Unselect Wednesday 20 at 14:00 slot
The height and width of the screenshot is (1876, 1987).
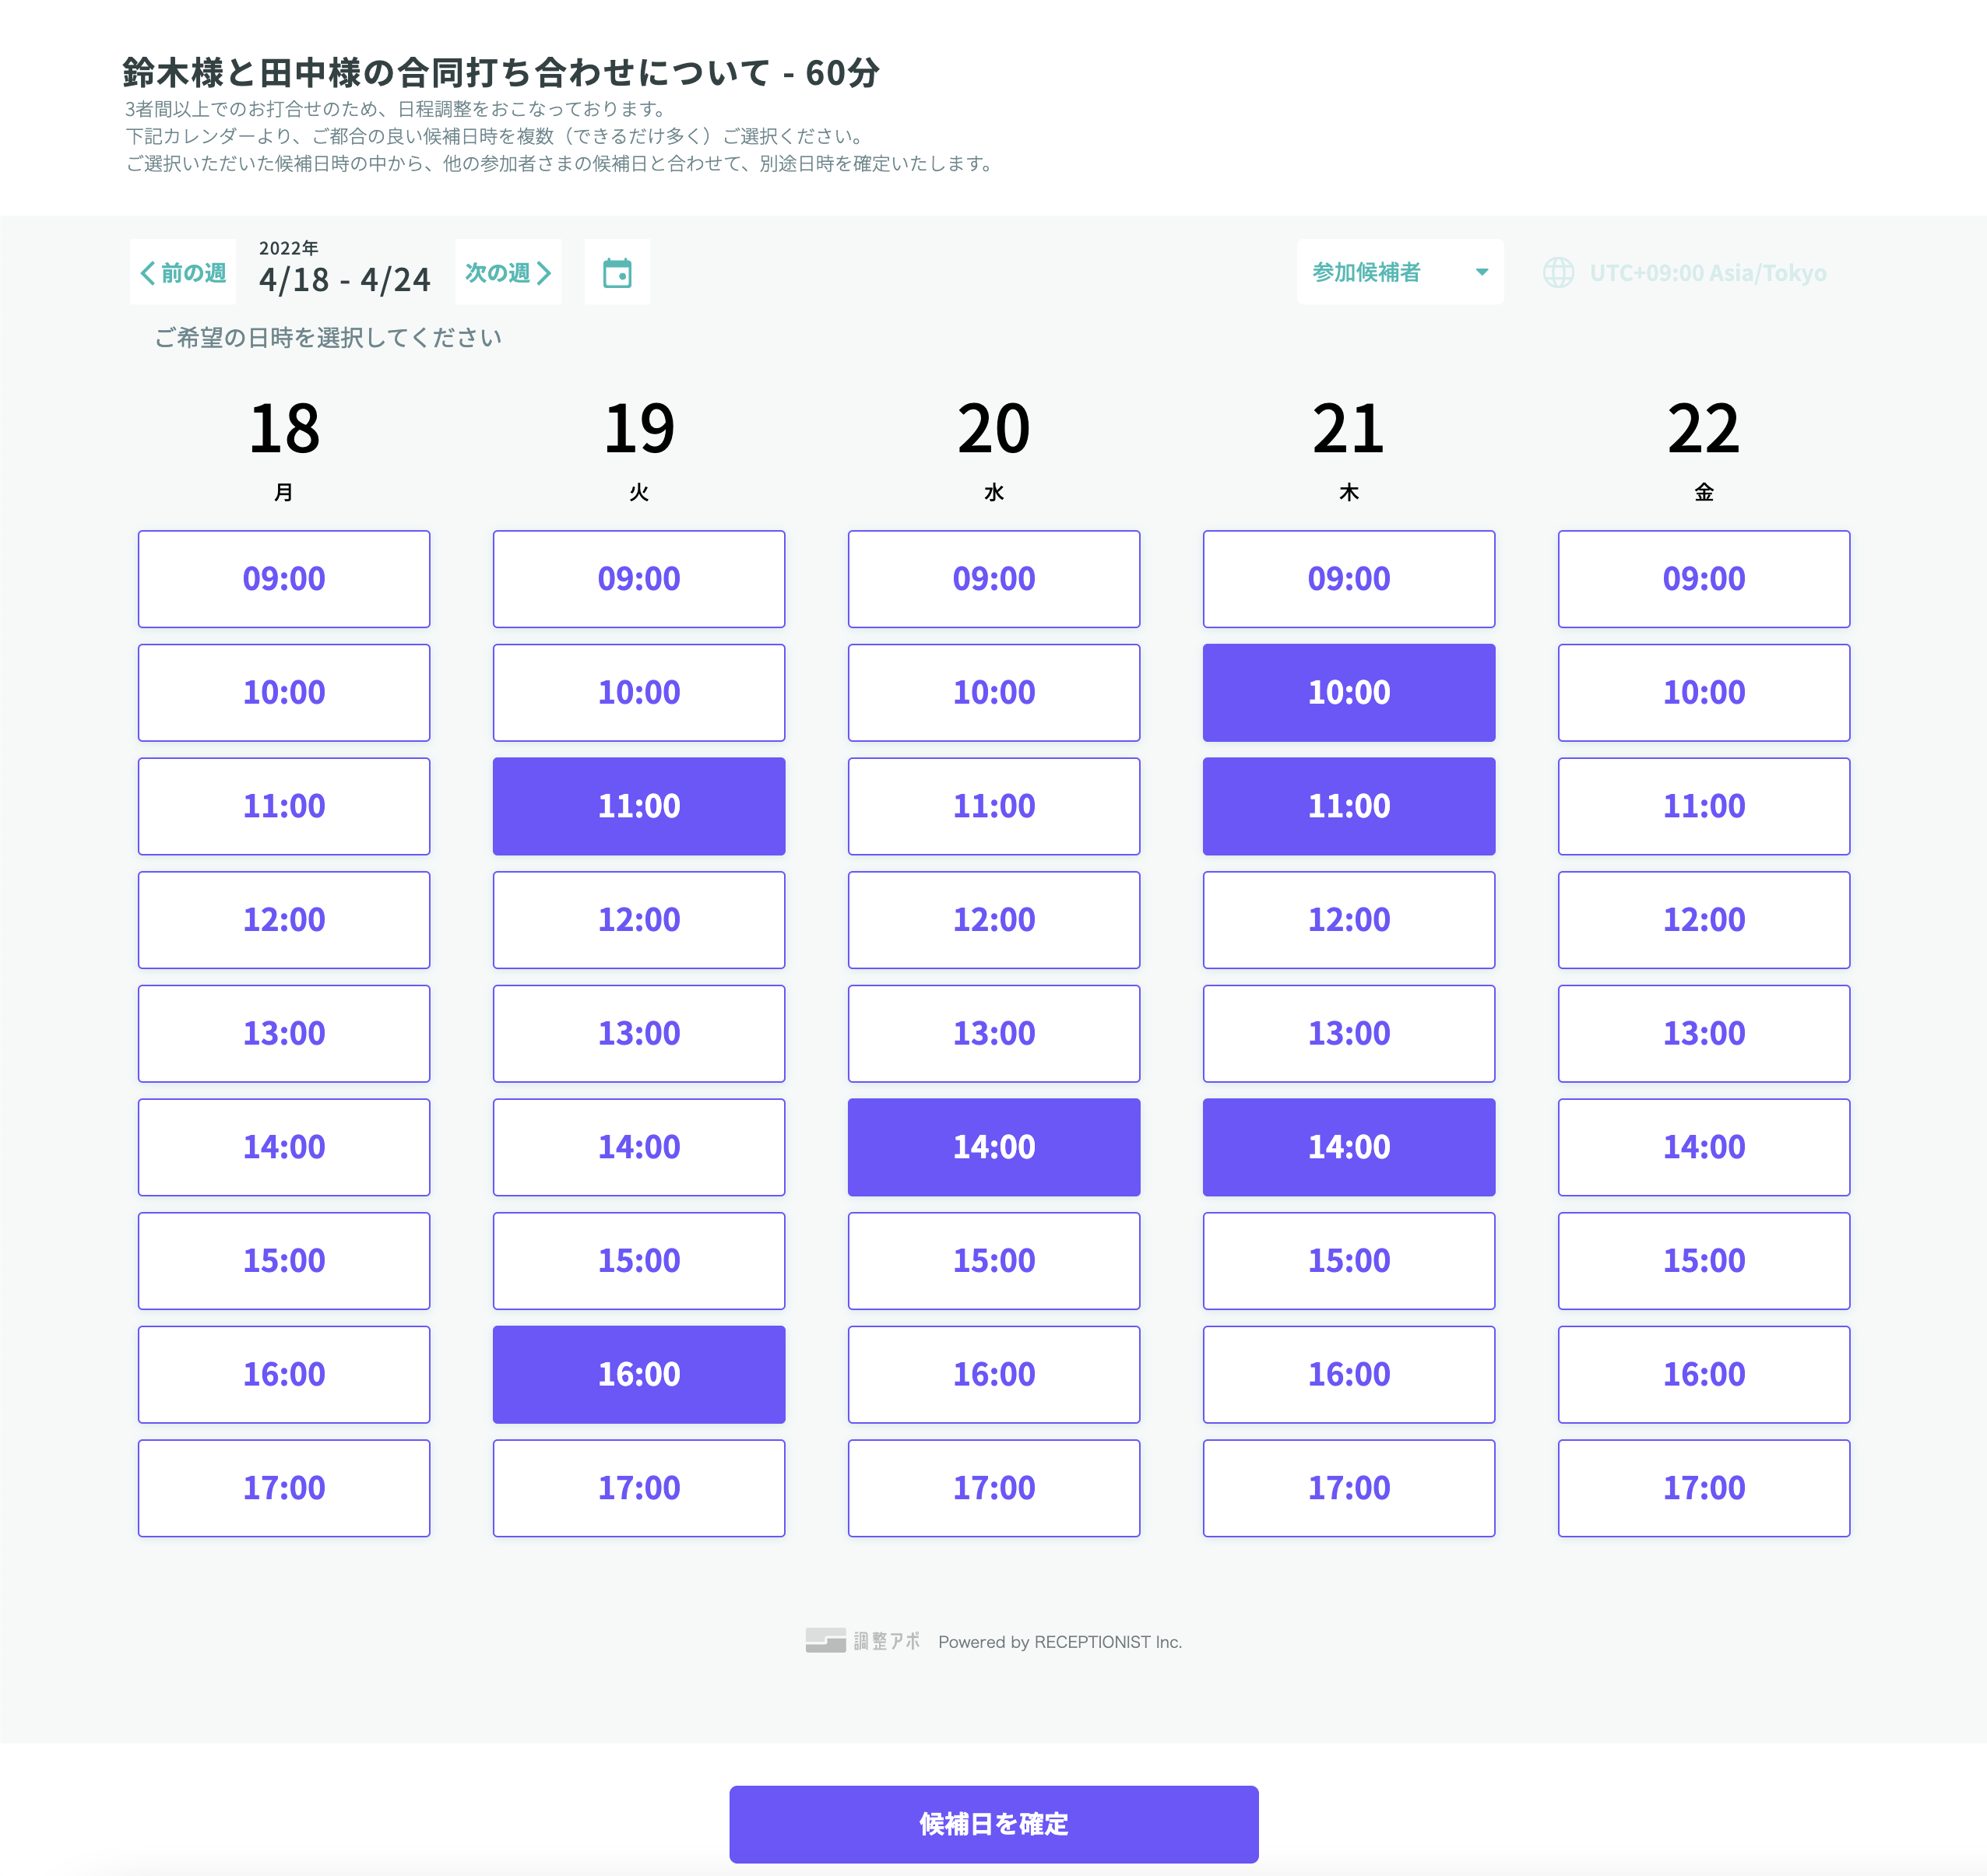point(993,1147)
